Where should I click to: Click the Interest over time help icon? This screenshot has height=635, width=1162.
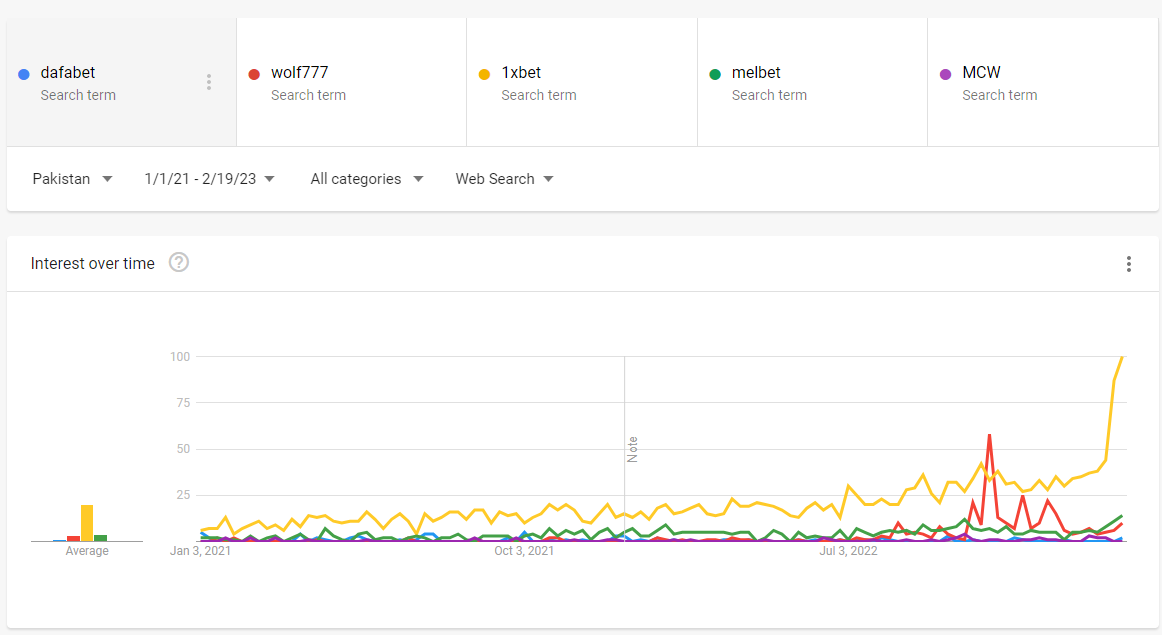pos(179,263)
